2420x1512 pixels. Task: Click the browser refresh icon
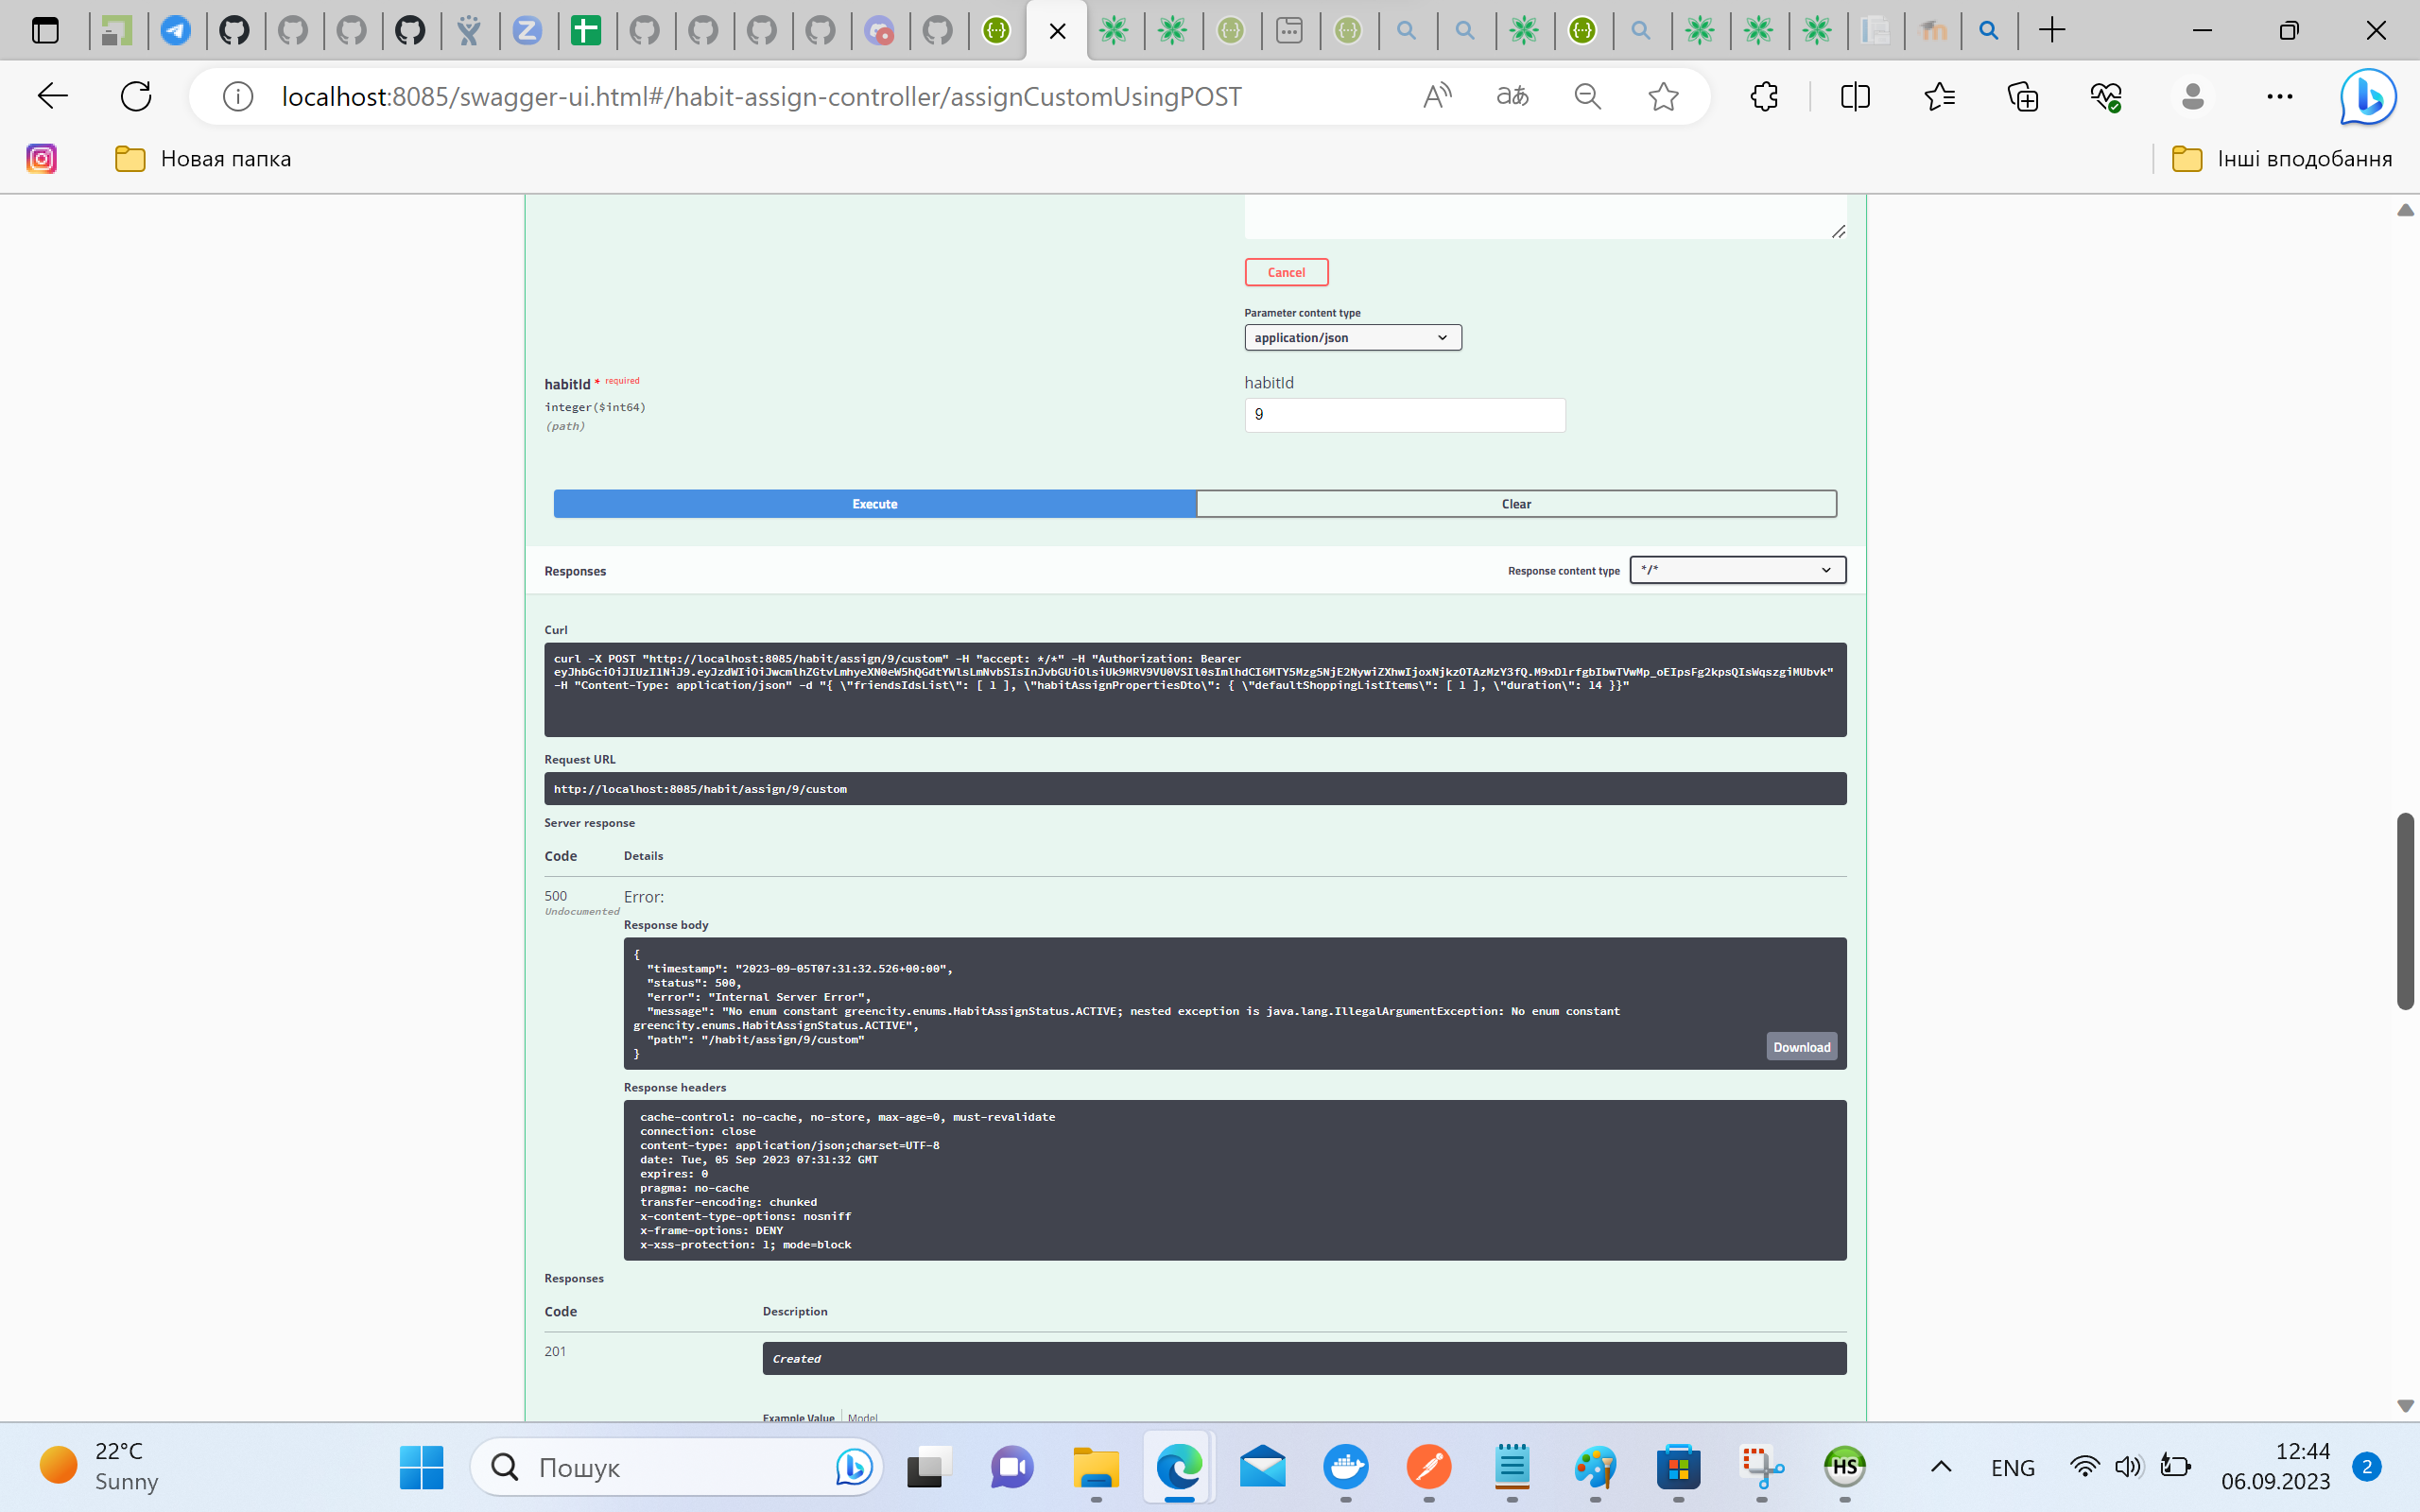coord(136,97)
